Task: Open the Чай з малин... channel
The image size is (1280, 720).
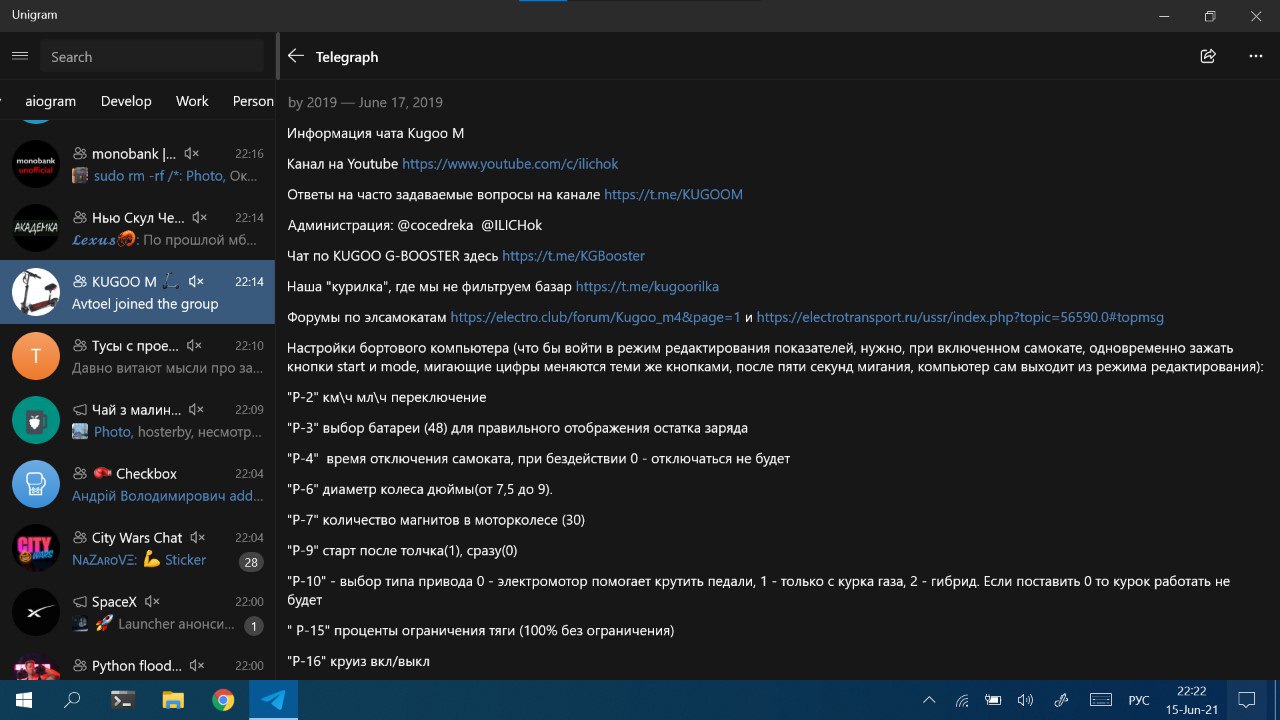Action: [138, 420]
